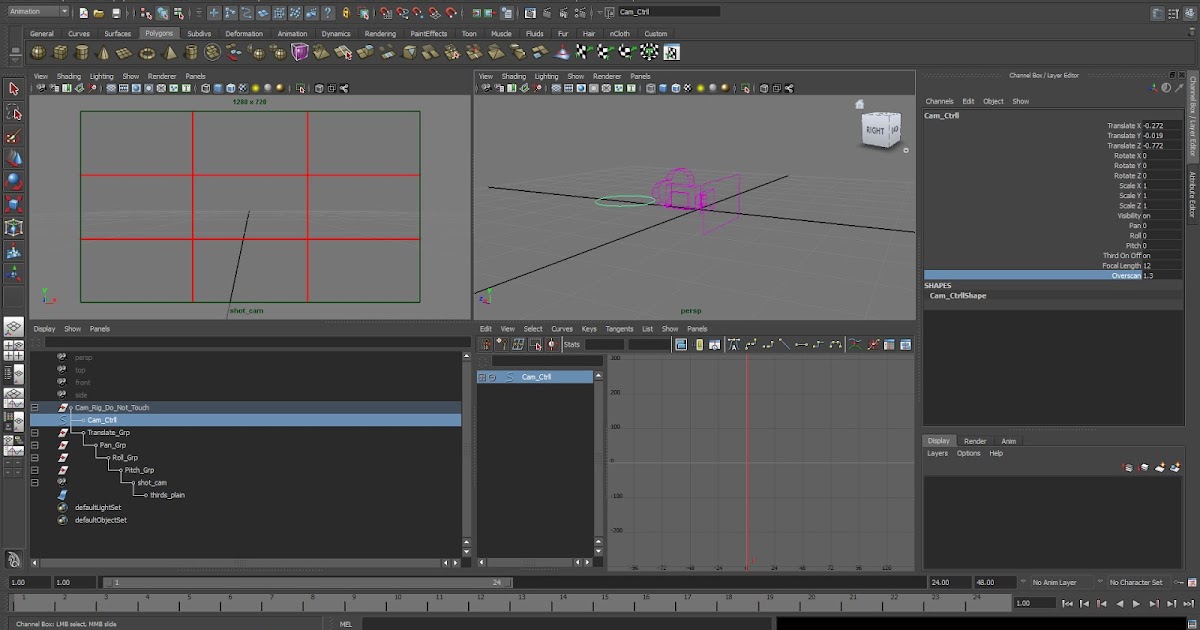
Task: Open the Channels menu in Channel Box
Action: [940, 101]
